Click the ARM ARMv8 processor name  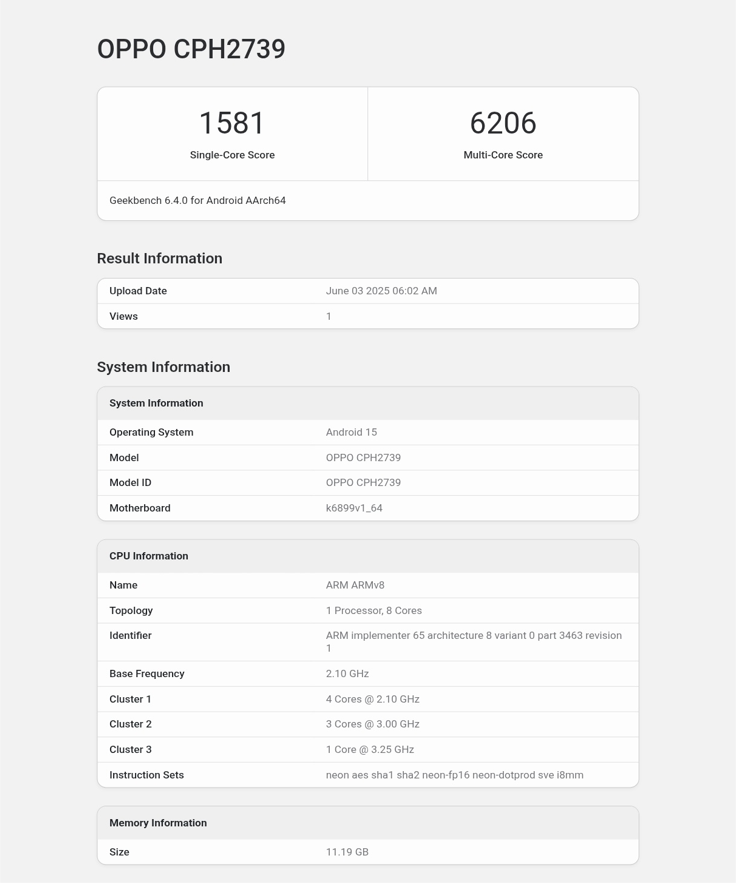point(355,585)
